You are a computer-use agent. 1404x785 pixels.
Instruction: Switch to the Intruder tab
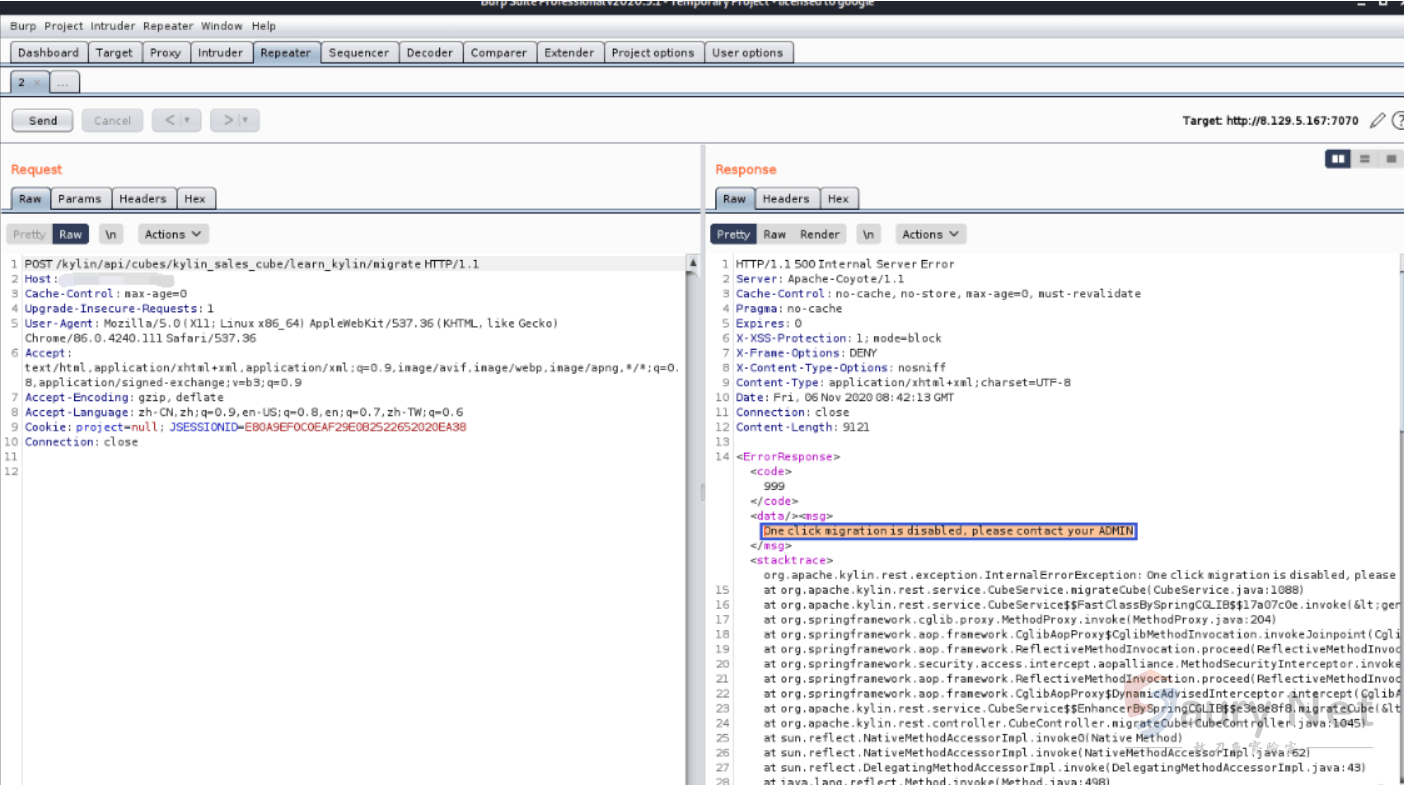coord(220,53)
